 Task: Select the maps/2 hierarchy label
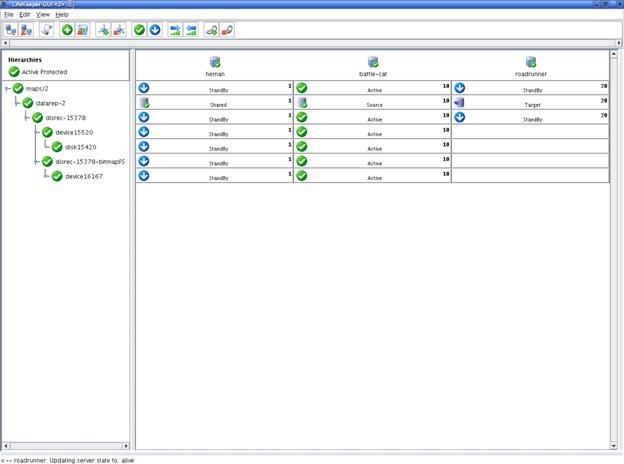point(37,89)
